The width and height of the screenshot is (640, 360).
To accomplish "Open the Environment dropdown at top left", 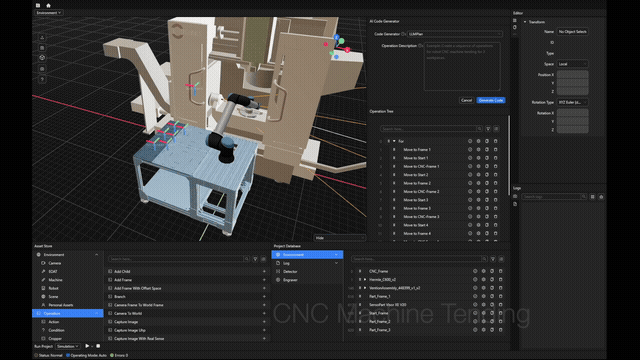I will pyautogui.click(x=49, y=13).
